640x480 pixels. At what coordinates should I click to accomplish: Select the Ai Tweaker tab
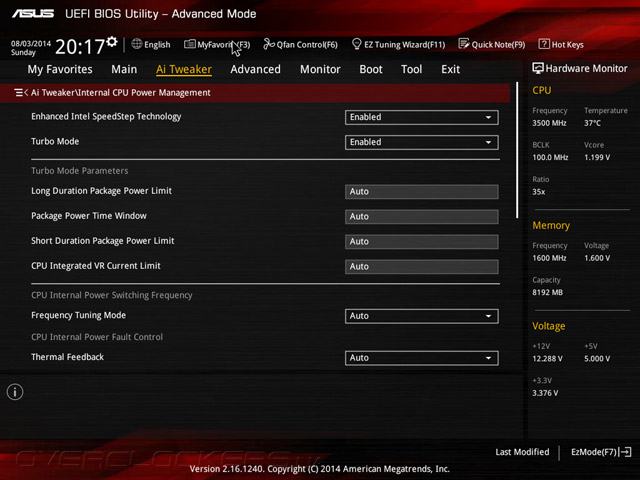pyautogui.click(x=184, y=69)
